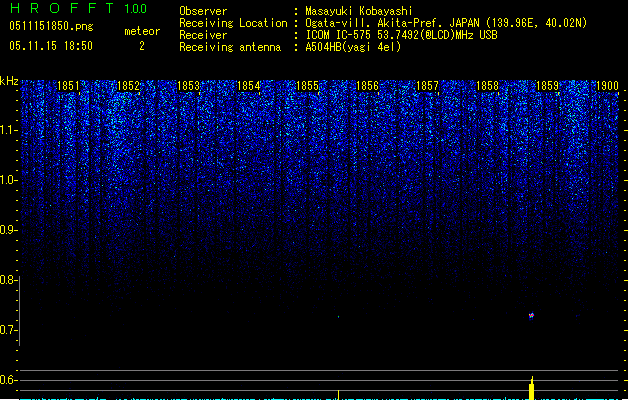Click the Observer field label
629x400 pixels.
[203, 11]
